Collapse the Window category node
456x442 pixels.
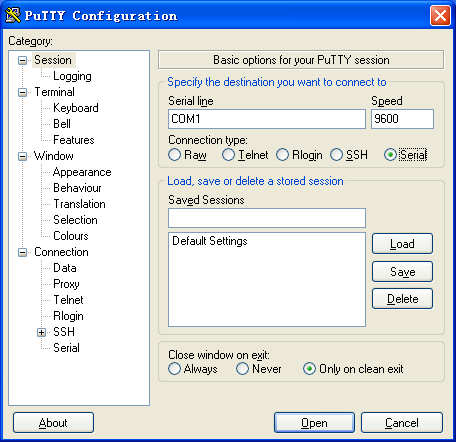coord(22,156)
